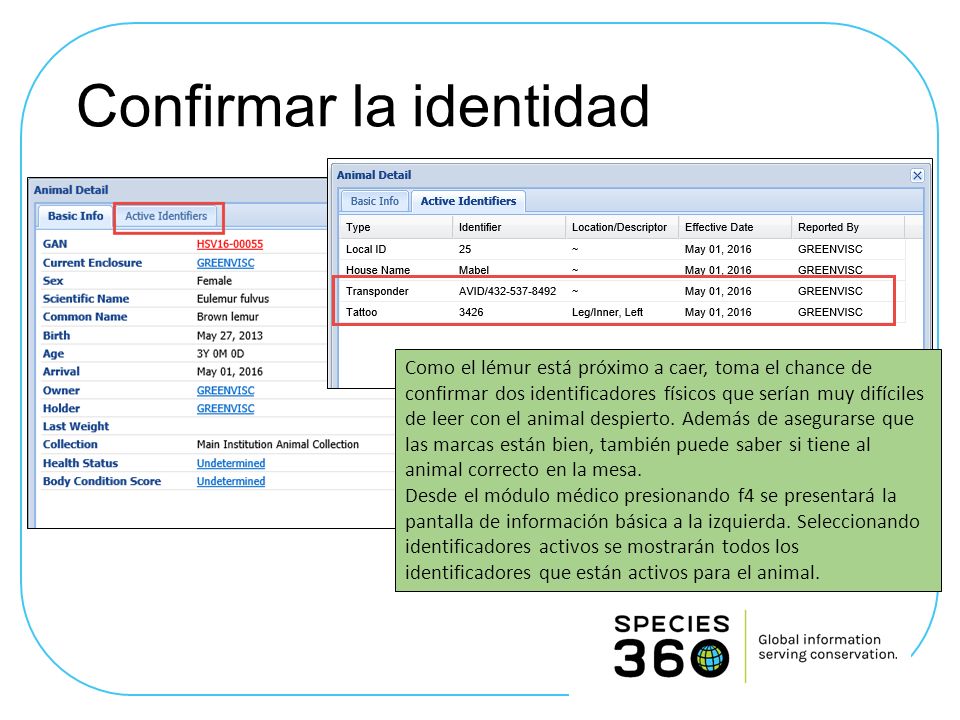Click the Sex value Female

214,281
